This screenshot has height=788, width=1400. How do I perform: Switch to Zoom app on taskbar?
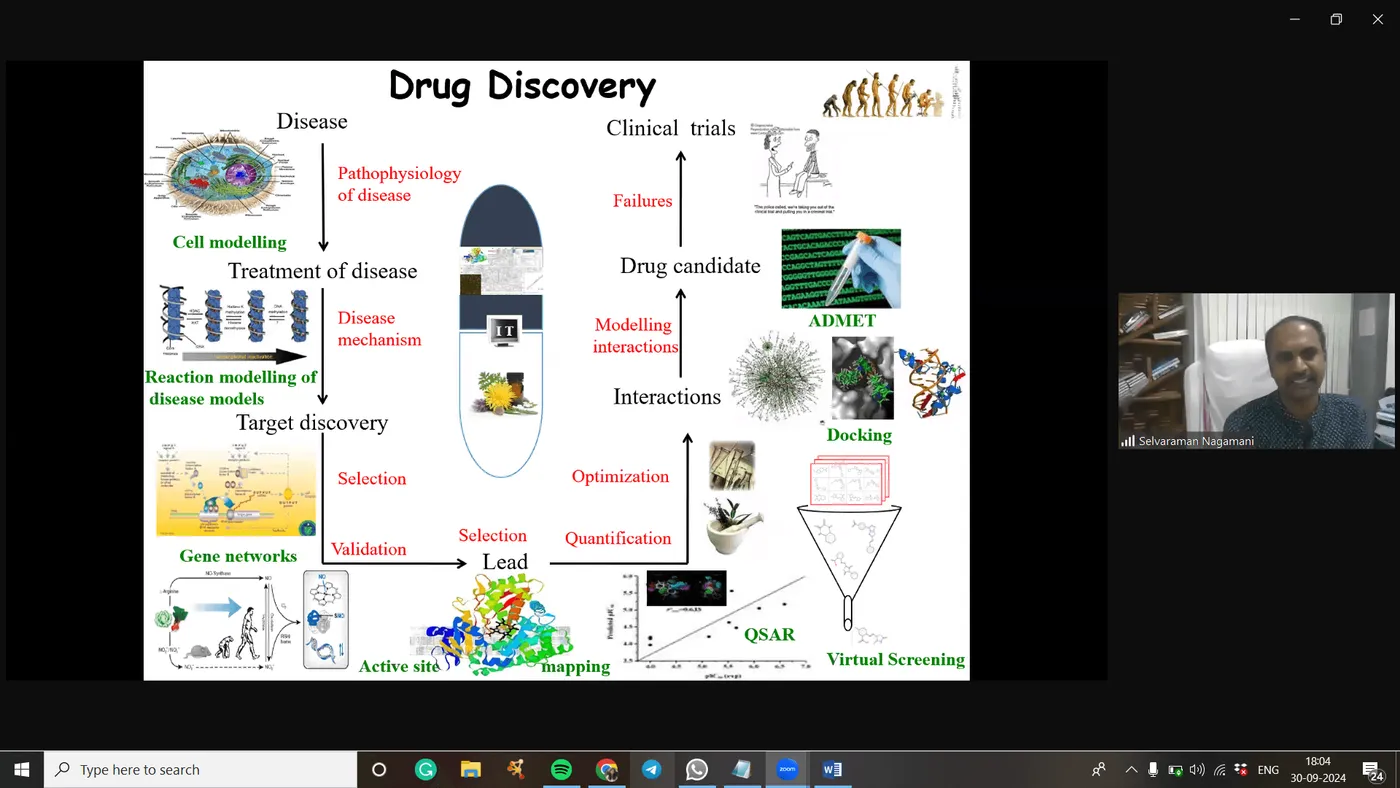coord(787,769)
